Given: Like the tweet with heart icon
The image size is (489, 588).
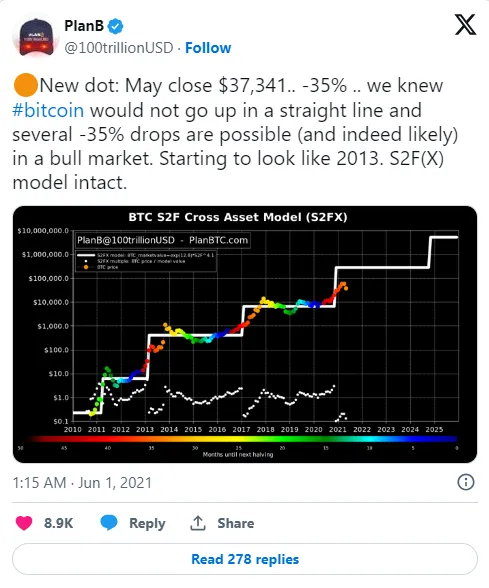Looking at the screenshot, I should point(24,523).
